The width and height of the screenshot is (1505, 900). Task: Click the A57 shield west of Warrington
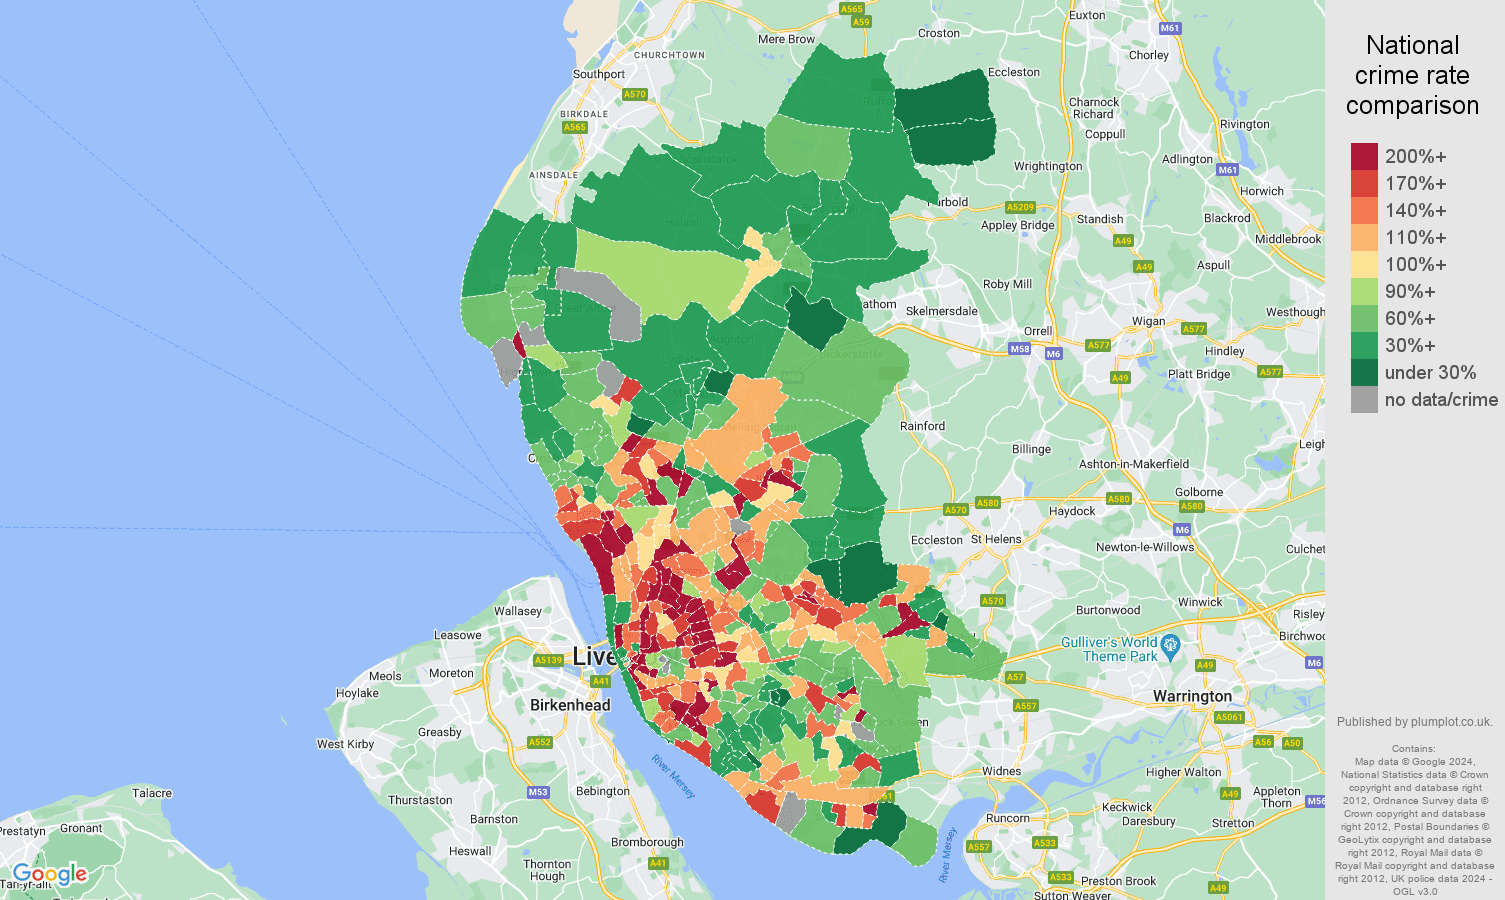1015,677
